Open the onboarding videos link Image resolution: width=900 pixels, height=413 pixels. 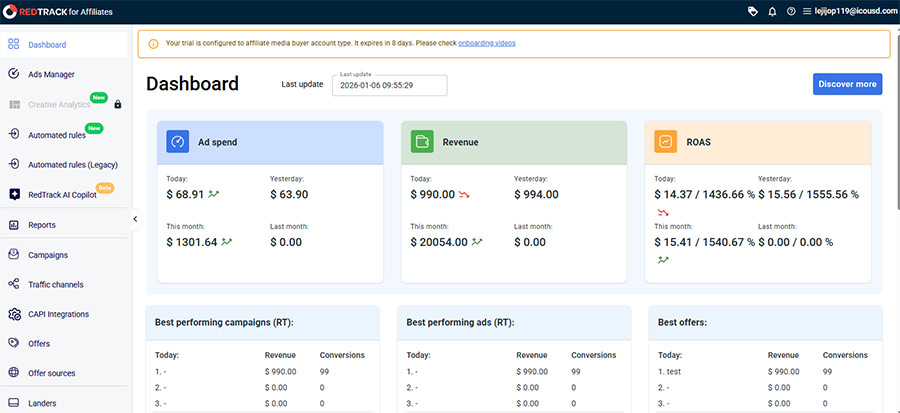[487, 44]
